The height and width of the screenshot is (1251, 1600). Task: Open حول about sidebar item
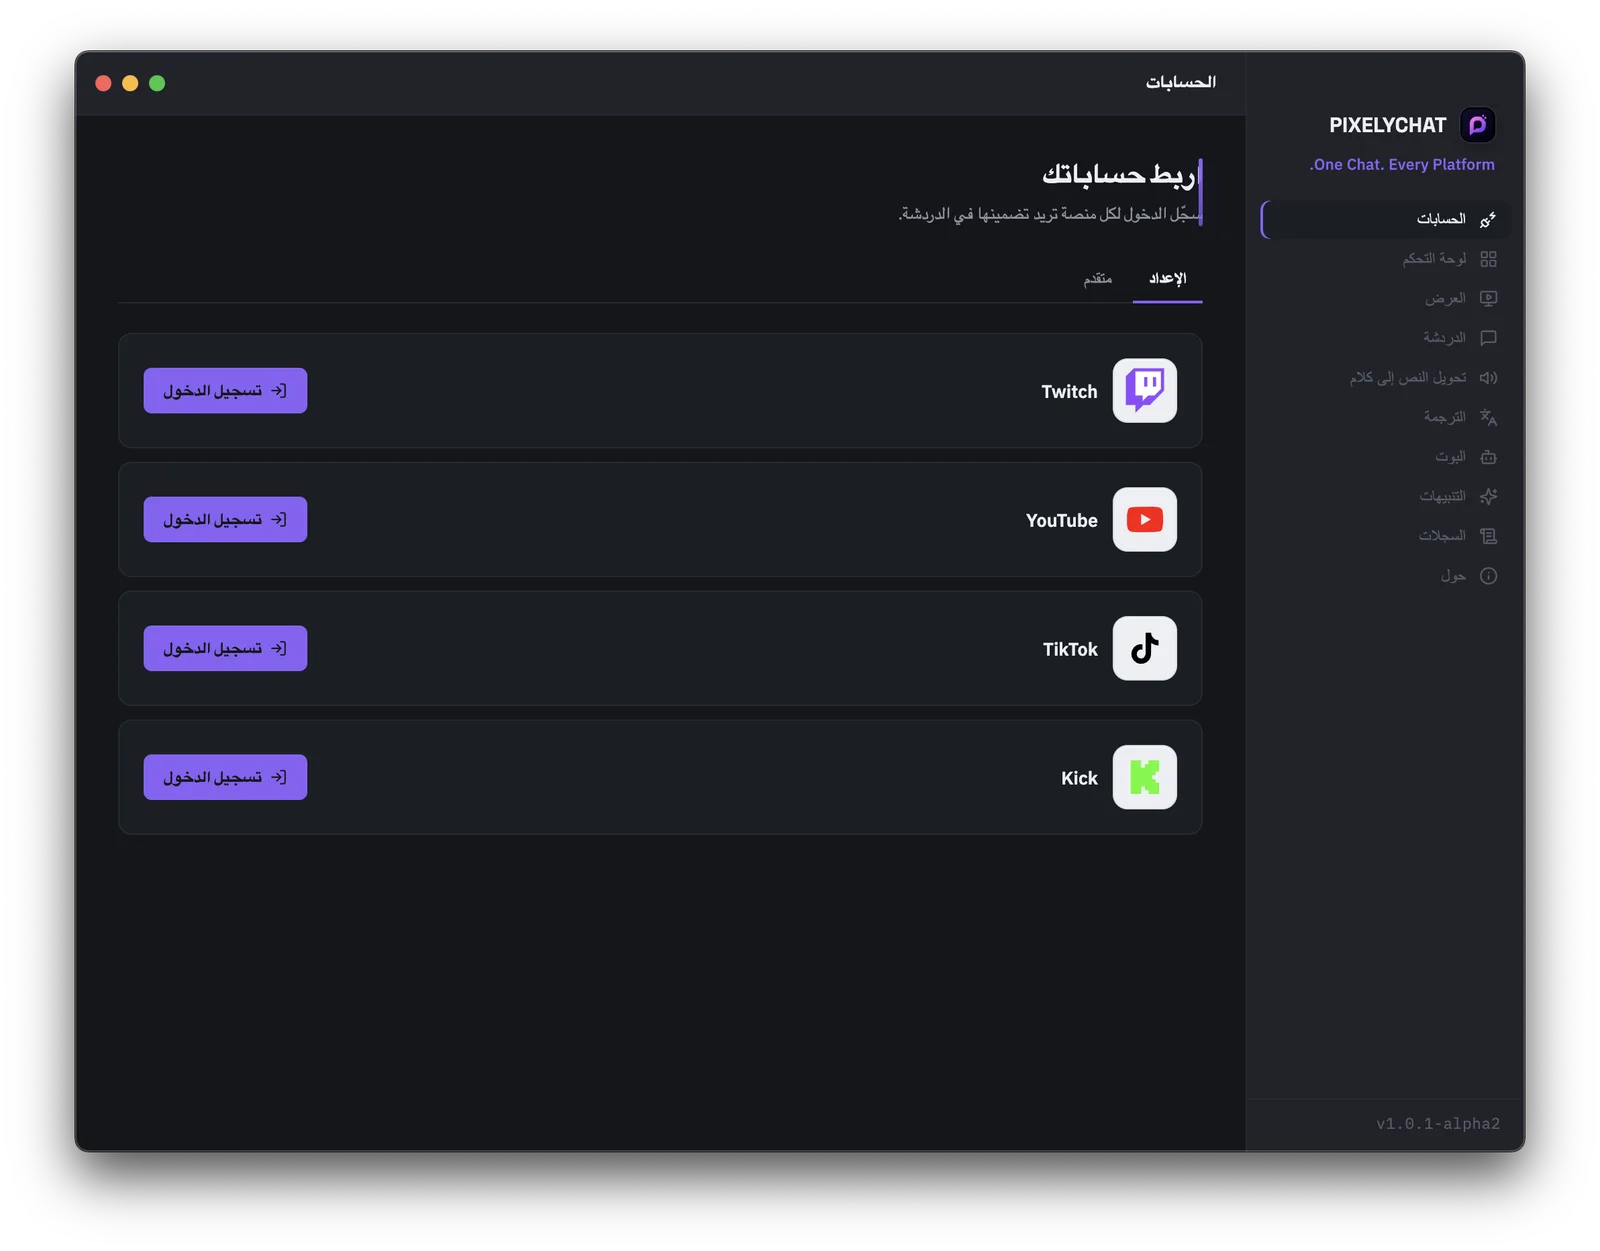point(1385,576)
